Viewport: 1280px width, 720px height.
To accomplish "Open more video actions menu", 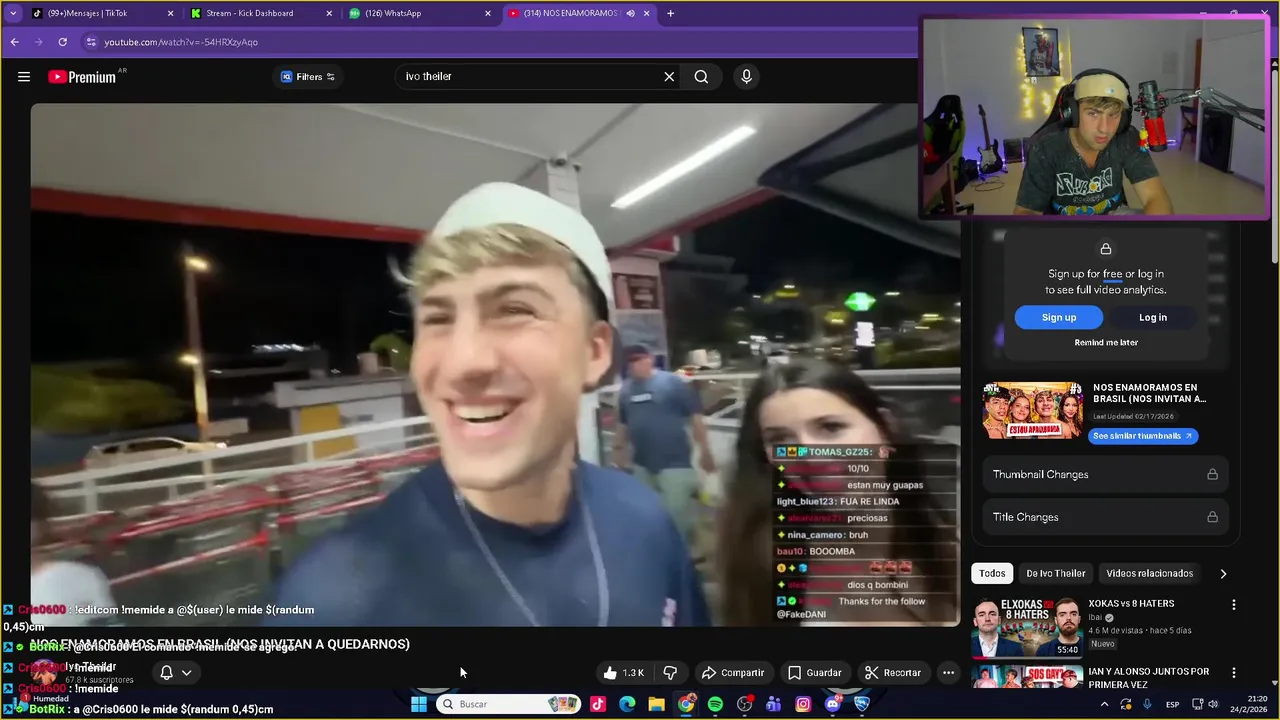I will pyautogui.click(x=948, y=673).
